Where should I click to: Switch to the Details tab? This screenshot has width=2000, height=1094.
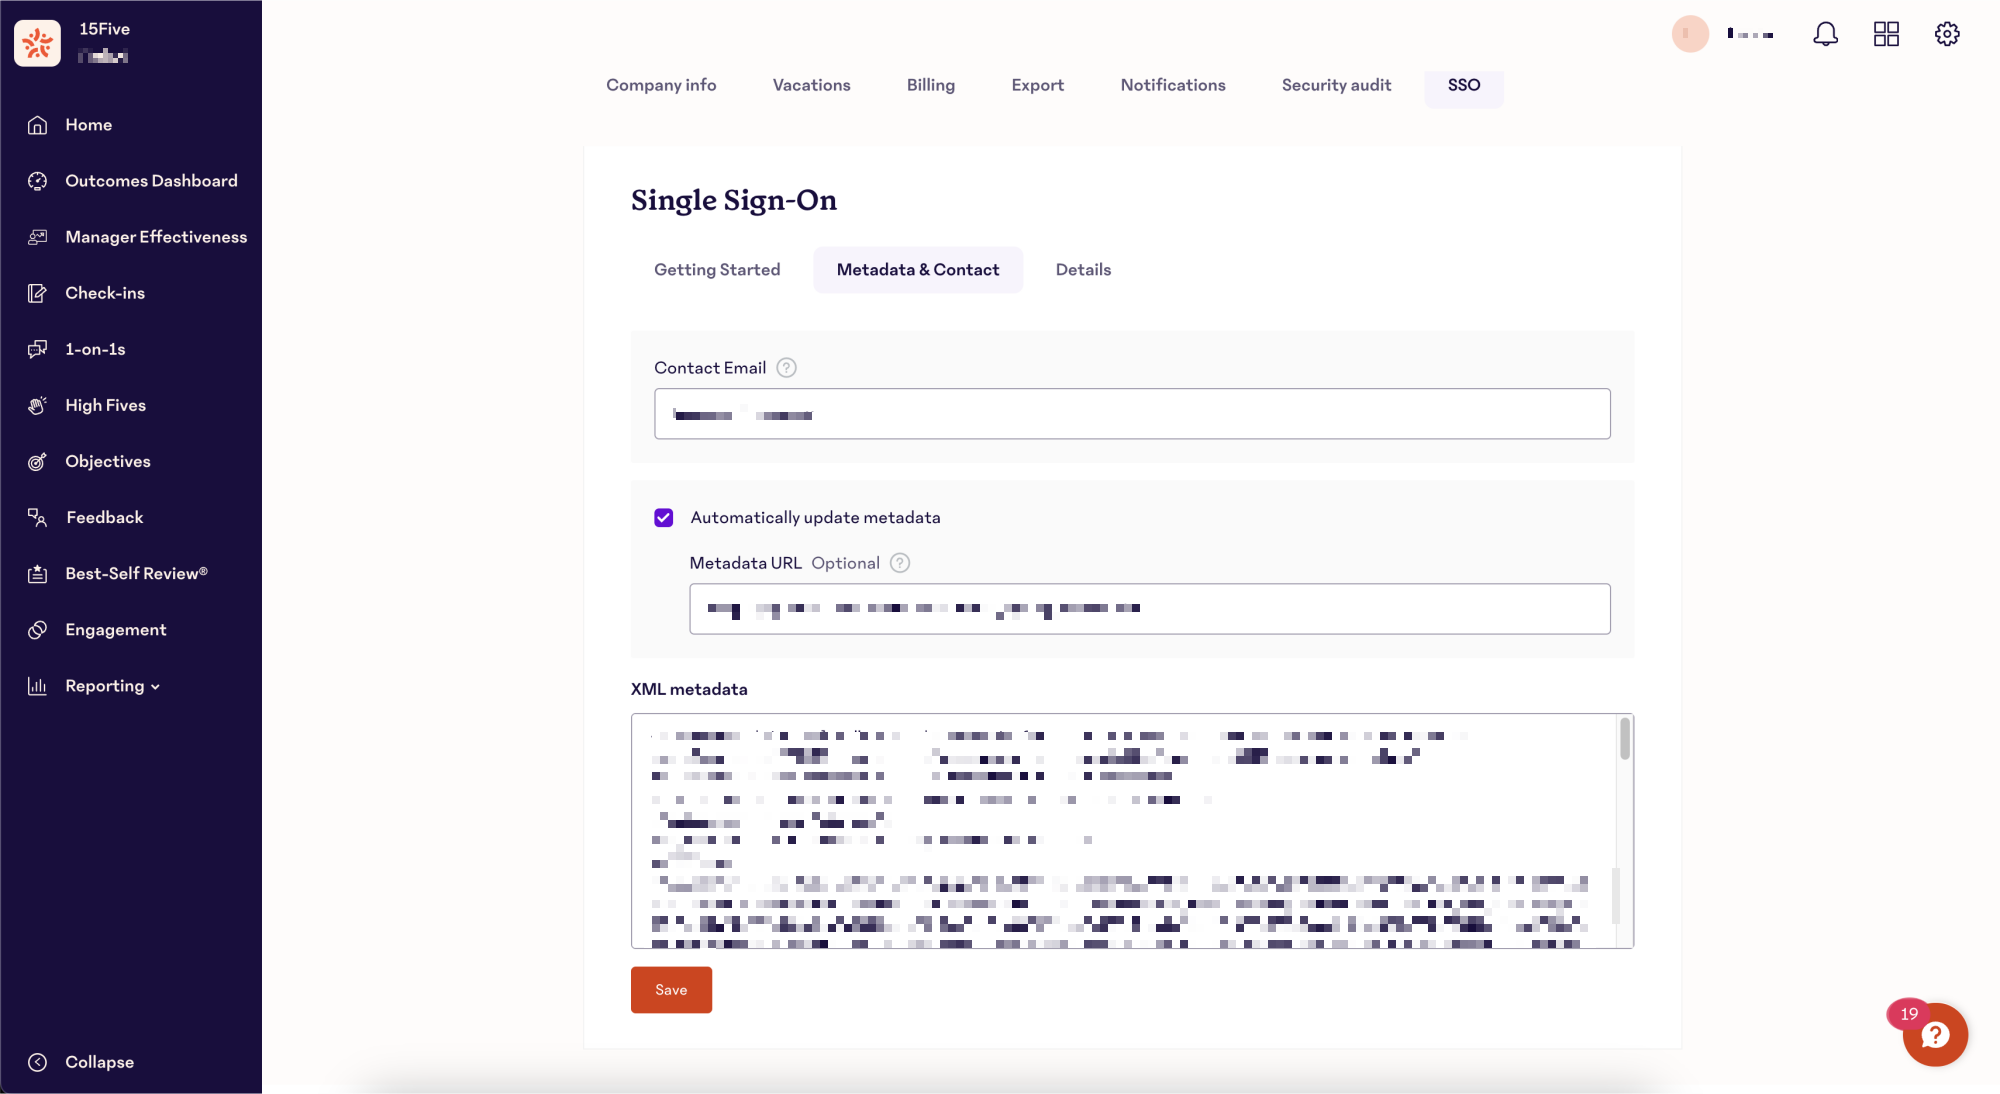(x=1084, y=269)
